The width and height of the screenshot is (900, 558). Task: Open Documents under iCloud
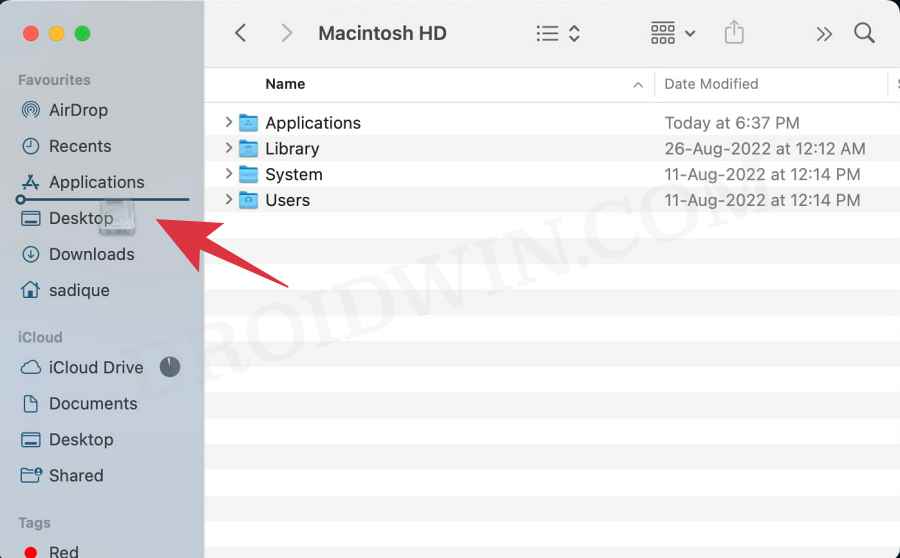[x=93, y=403]
